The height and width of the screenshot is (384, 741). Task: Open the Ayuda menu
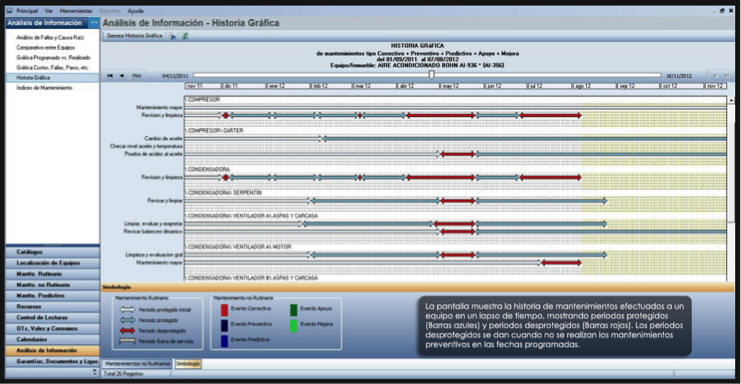136,10
